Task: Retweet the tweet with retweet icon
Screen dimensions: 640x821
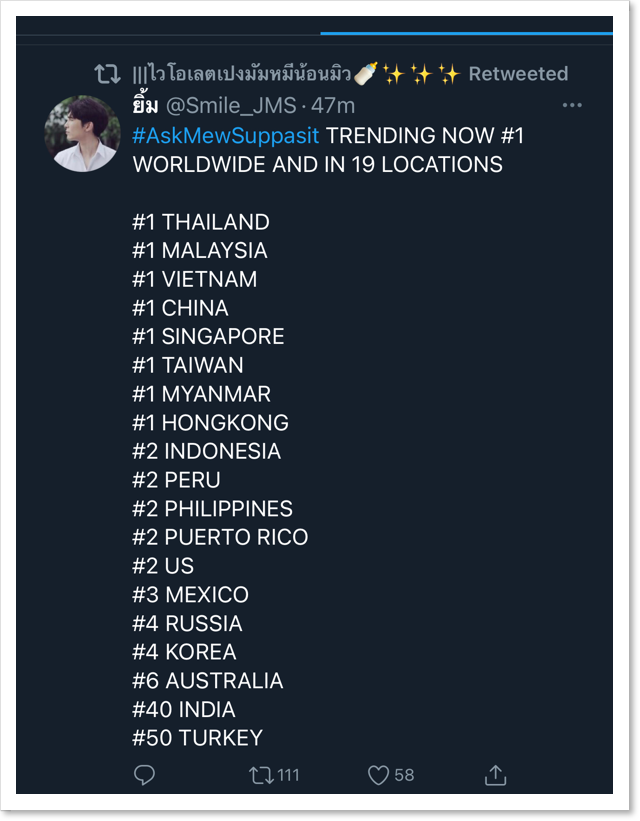Action: click(x=261, y=775)
